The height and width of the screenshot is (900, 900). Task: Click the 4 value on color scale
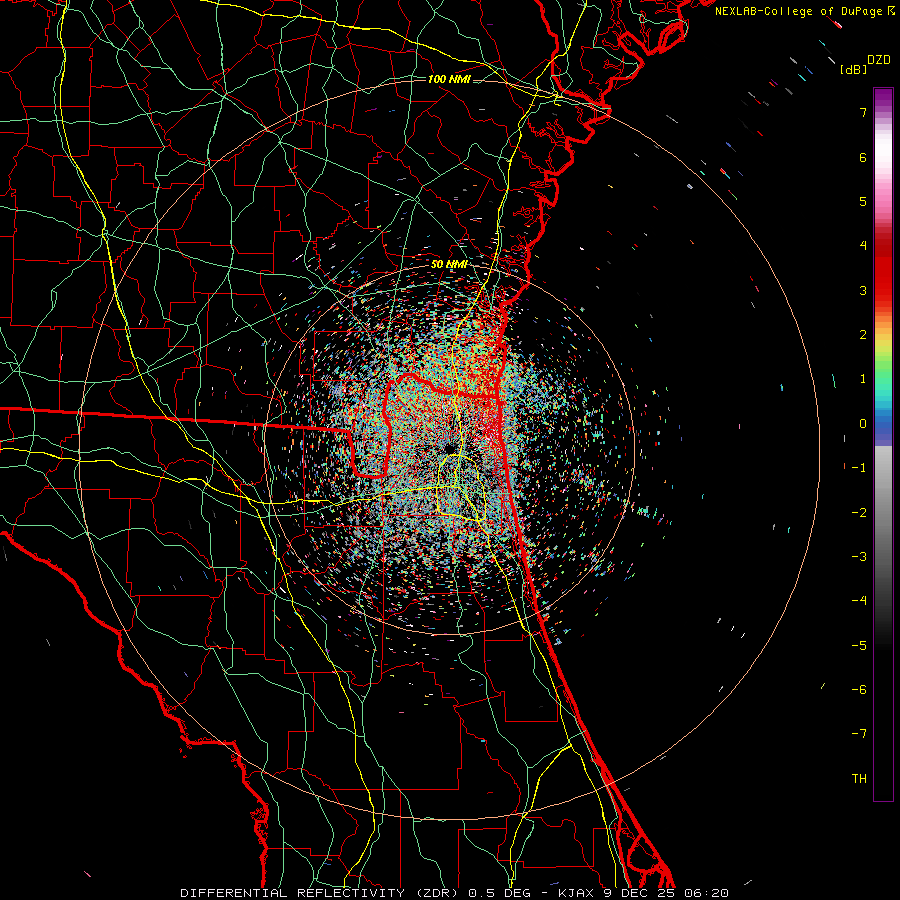(863, 246)
